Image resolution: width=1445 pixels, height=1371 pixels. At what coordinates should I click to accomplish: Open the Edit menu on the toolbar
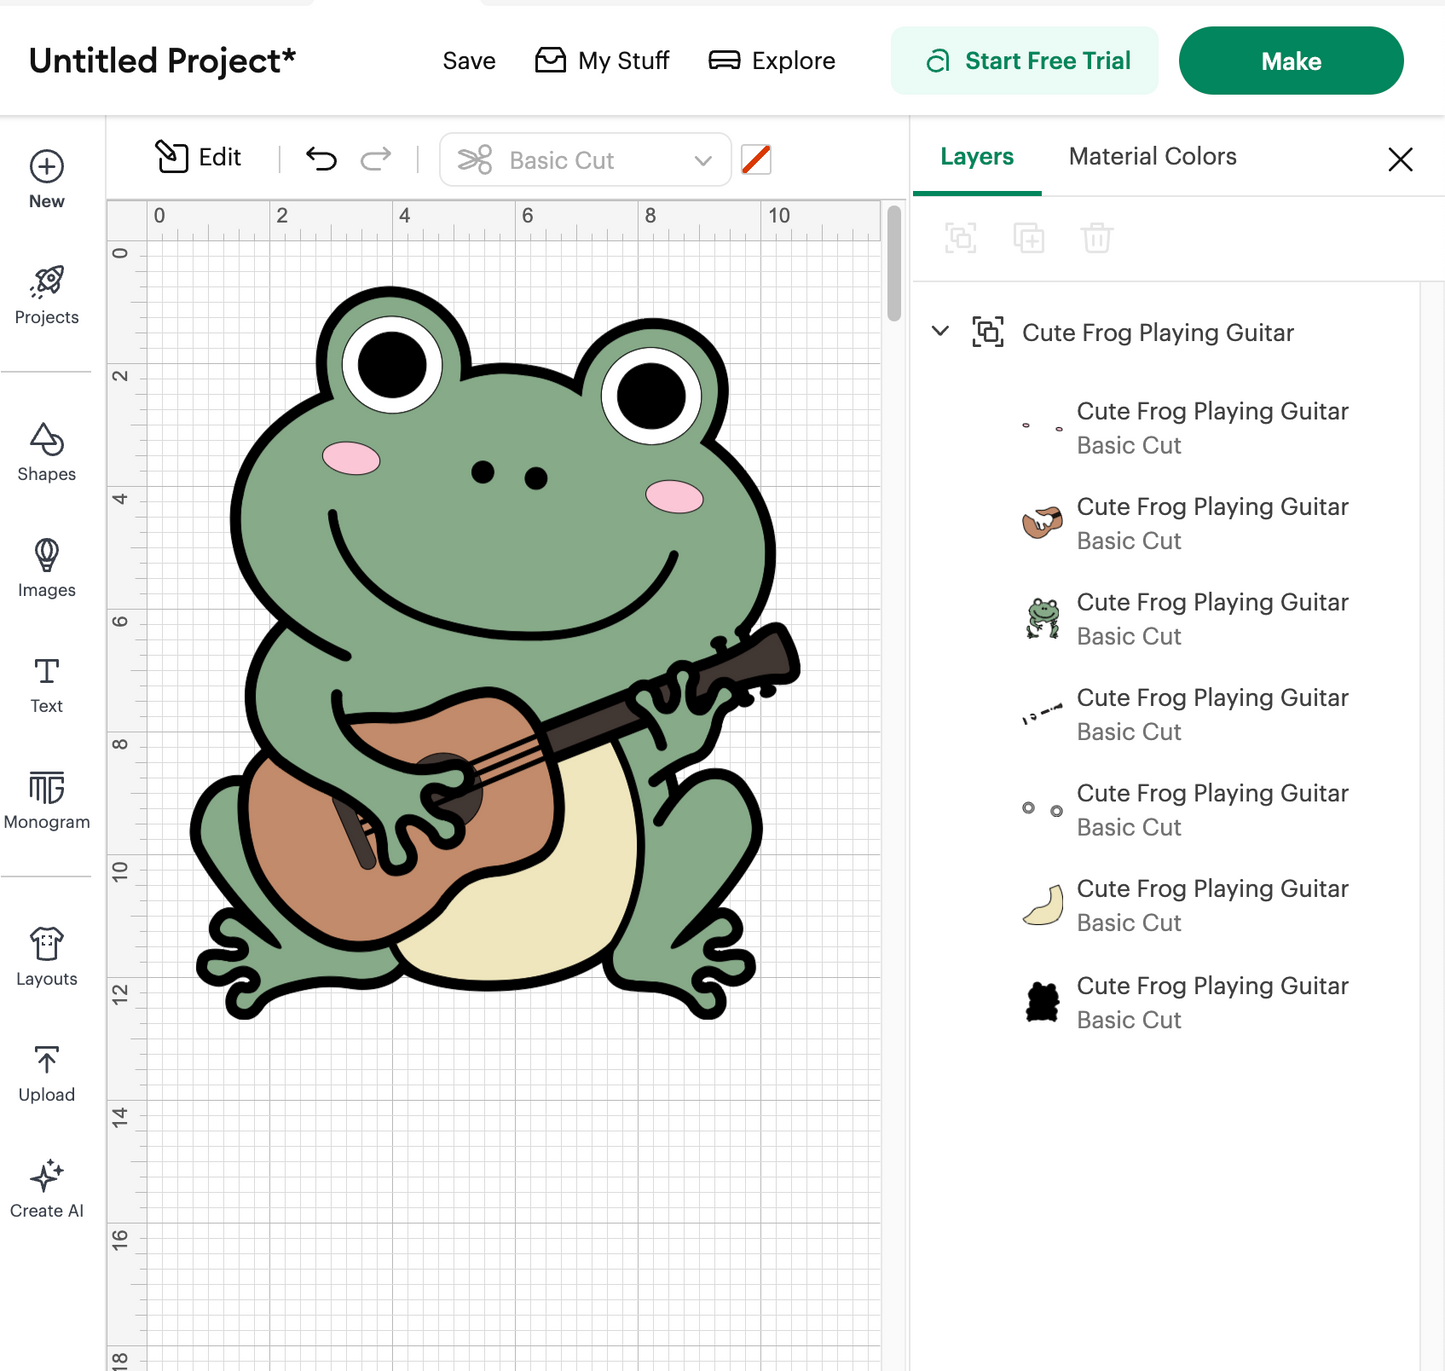(198, 157)
